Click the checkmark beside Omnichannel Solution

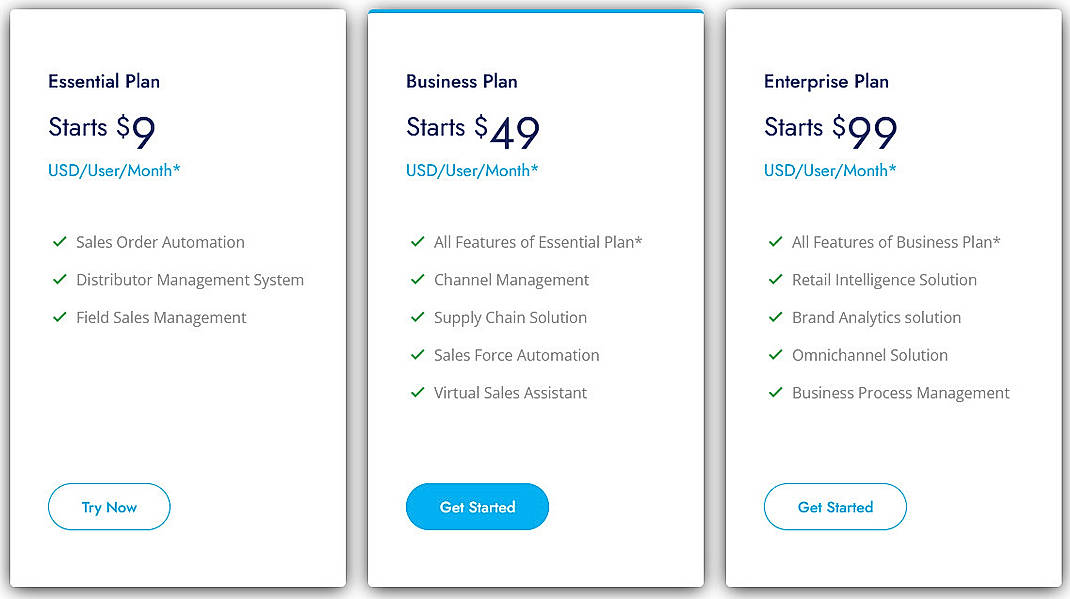pyautogui.click(x=776, y=355)
